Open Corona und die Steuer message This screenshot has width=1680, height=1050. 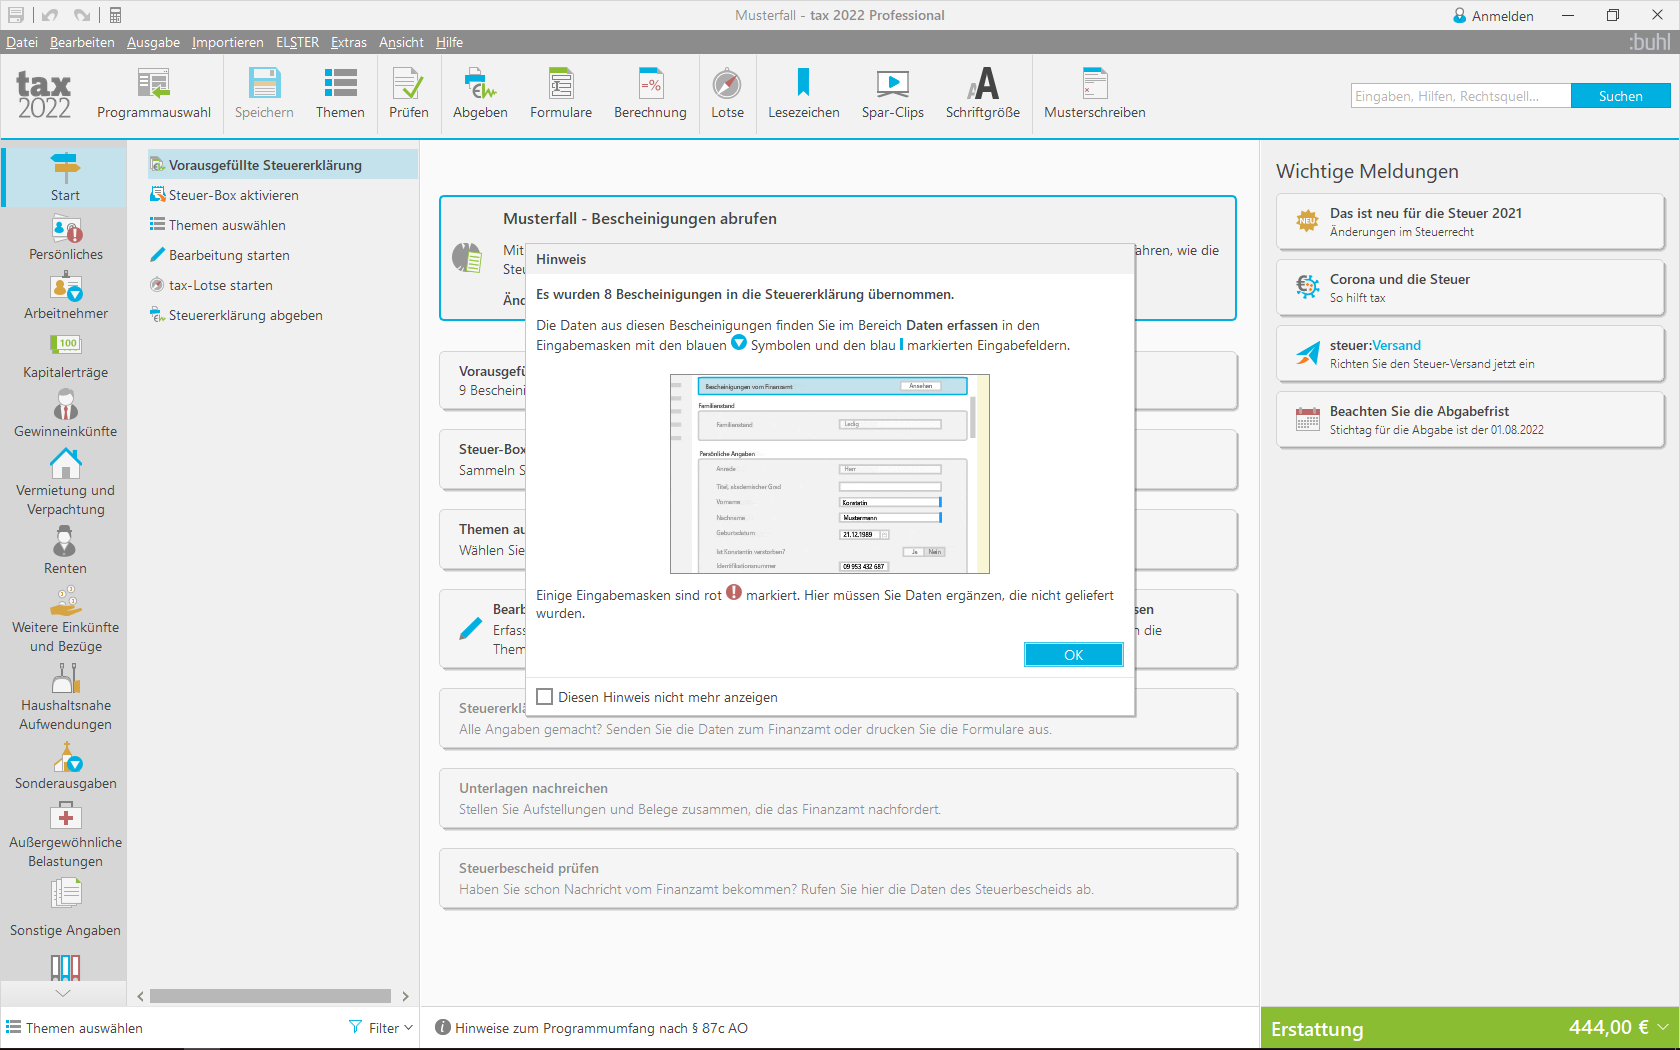[1470, 288]
